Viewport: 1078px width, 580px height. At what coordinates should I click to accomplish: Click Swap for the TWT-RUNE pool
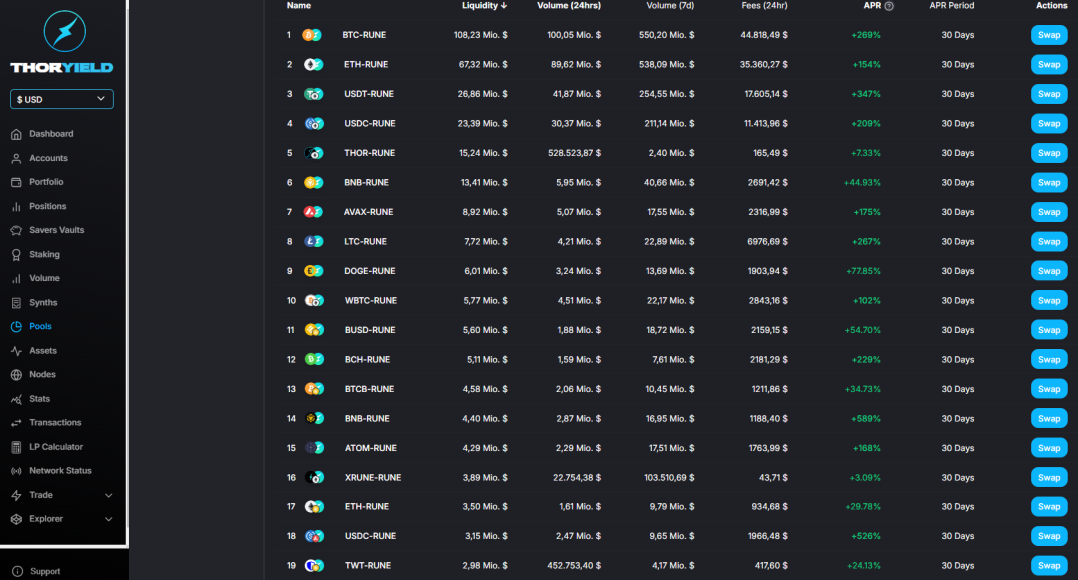(x=1049, y=566)
